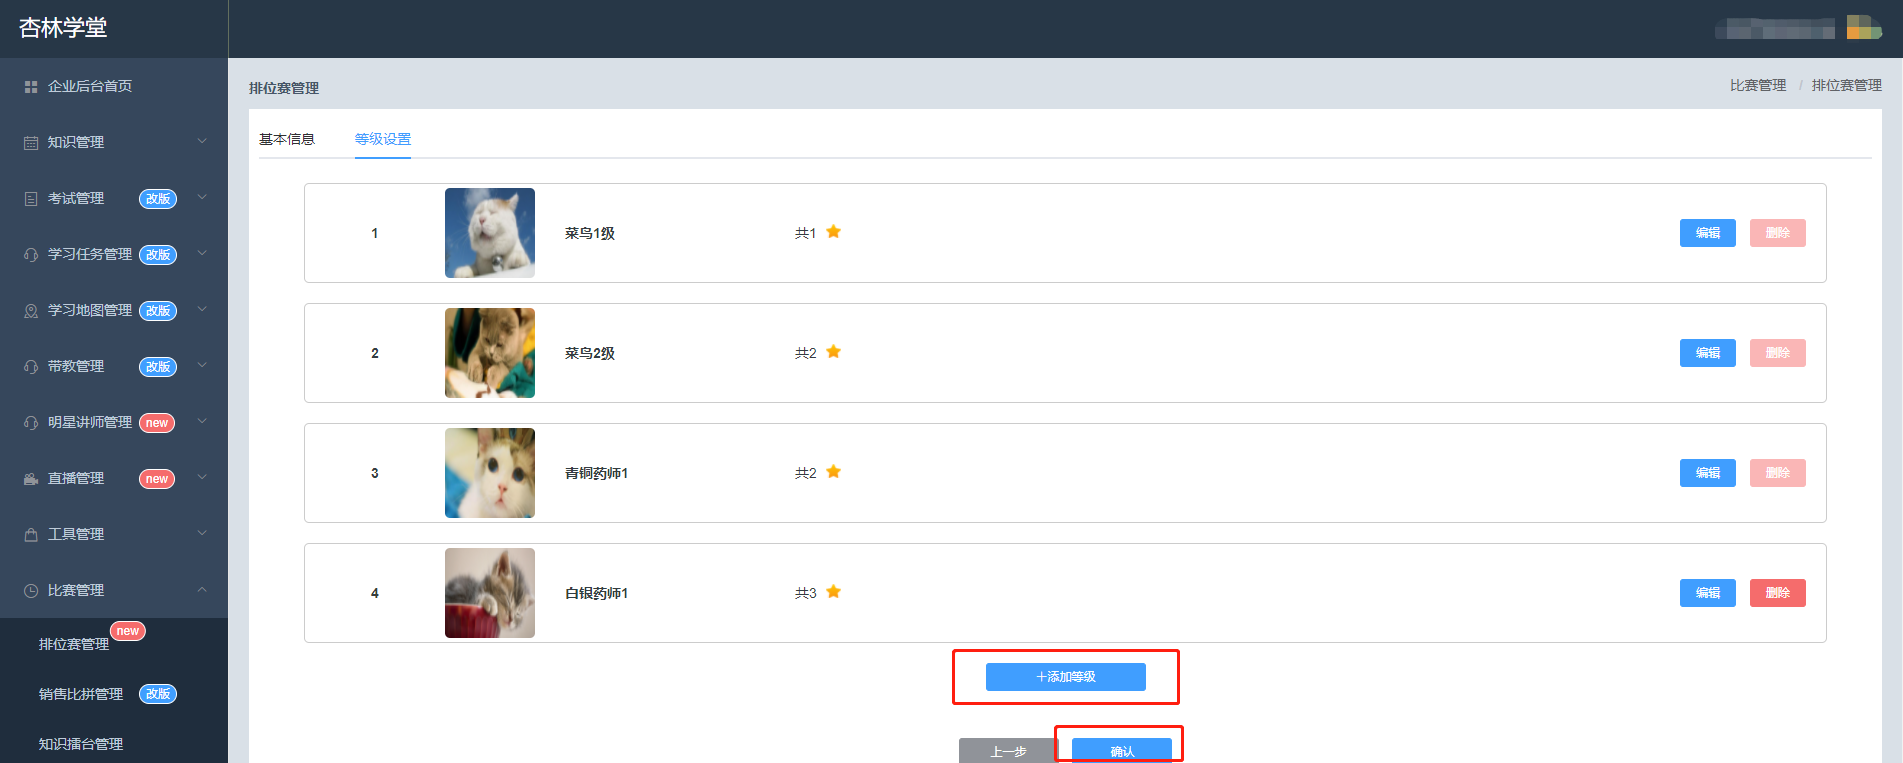Click the 工具管理 bag icon

31,535
